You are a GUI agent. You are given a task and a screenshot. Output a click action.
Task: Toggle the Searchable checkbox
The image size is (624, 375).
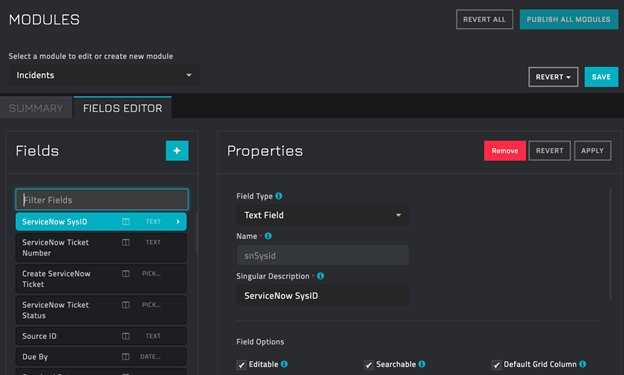tap(369, 365)
